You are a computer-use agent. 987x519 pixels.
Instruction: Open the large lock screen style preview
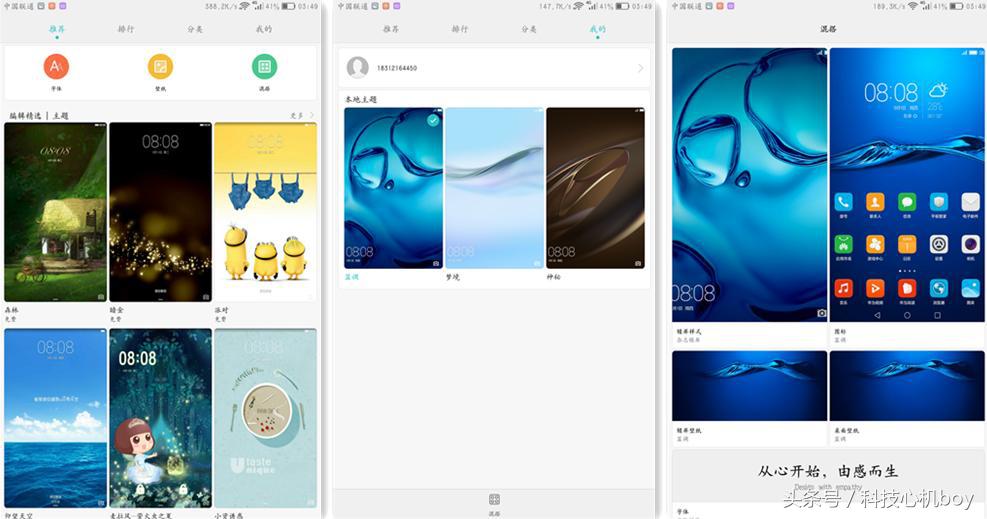750,185
